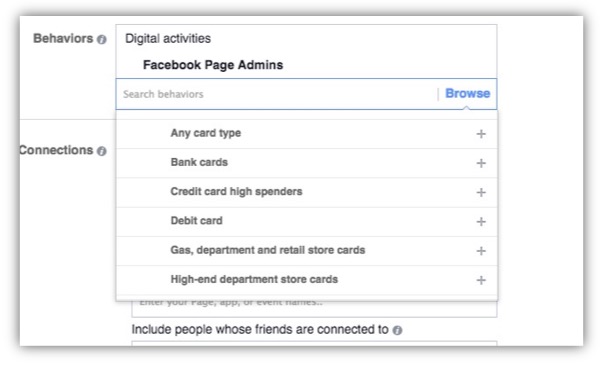
Task: Focus the Search behaviors input field
Action: click(x=276, y=94)
